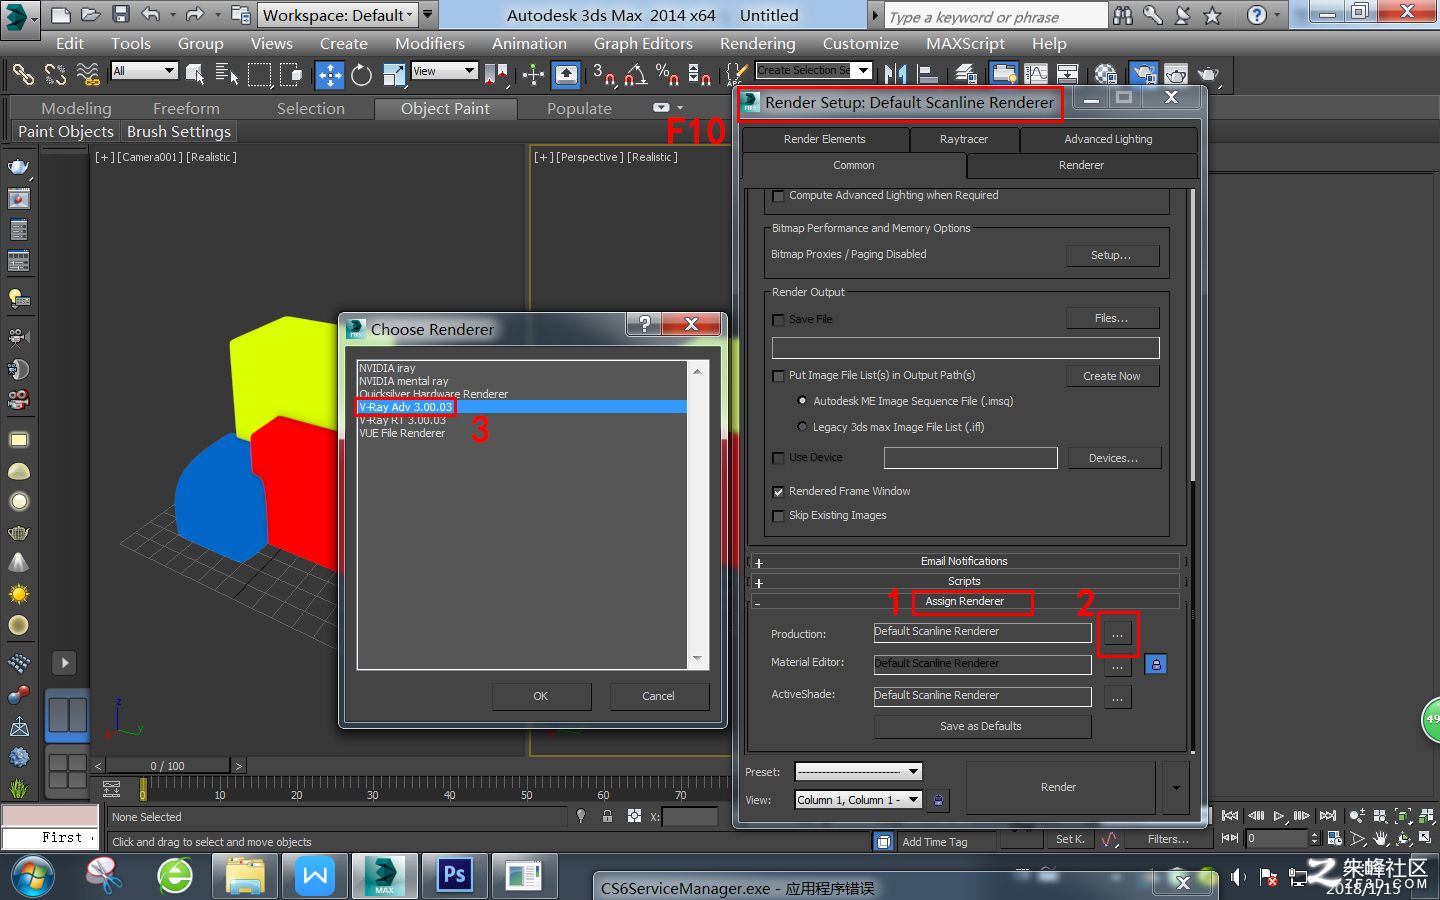This screenshot has width=1440, height=900.
Task: Open the Preset dropdown in Render Setup
Action: click(858, 772)
